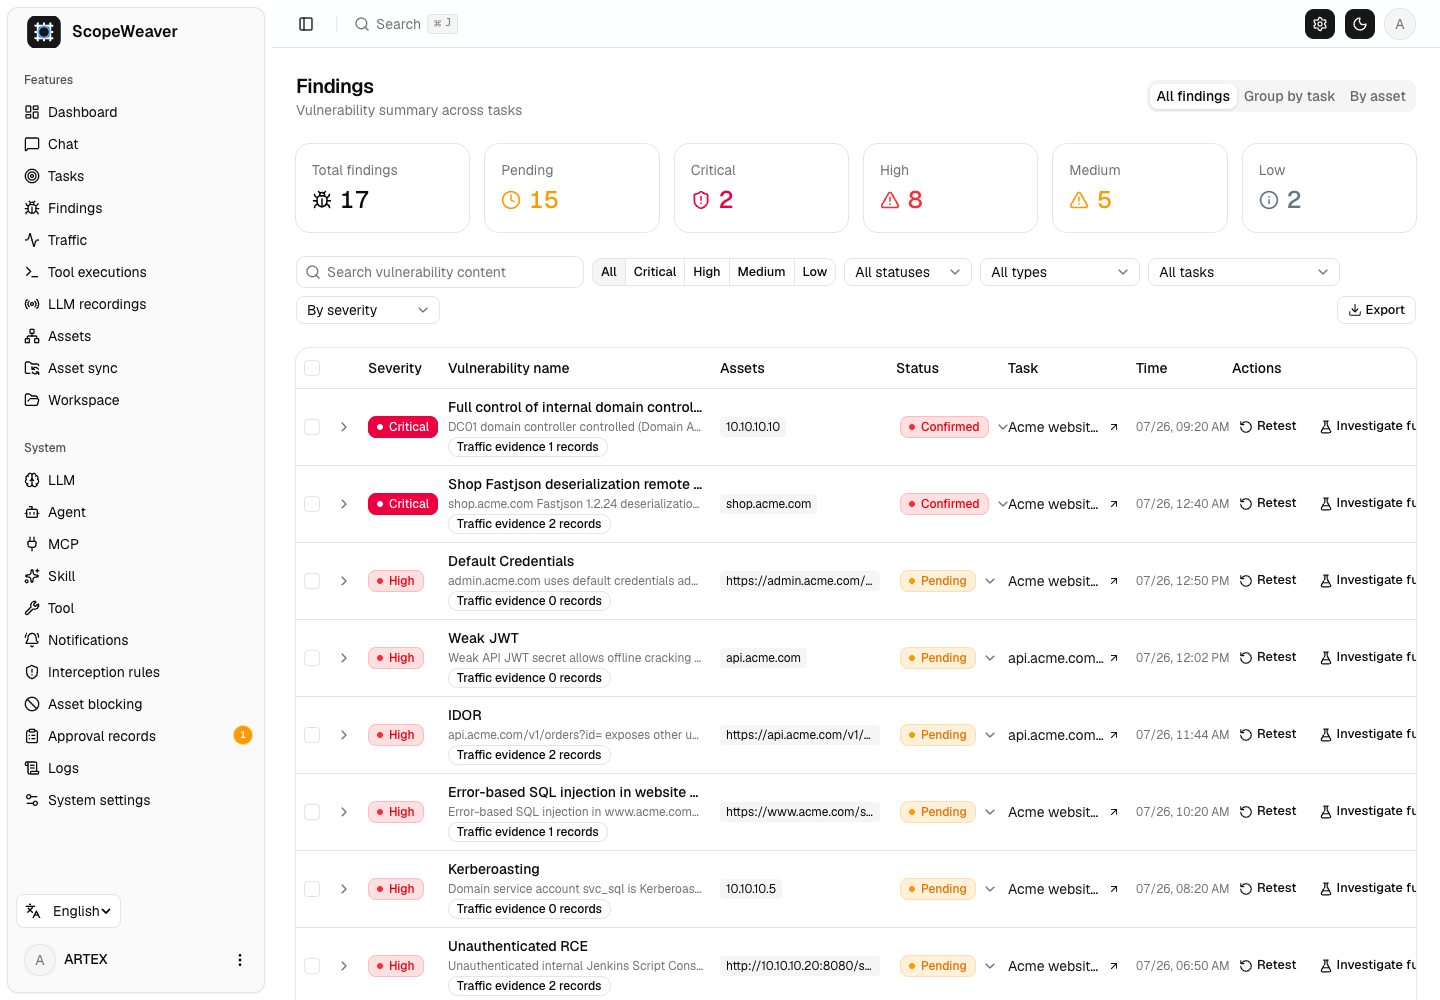
Task: Check the Default Credentials row
Action: 312,581
